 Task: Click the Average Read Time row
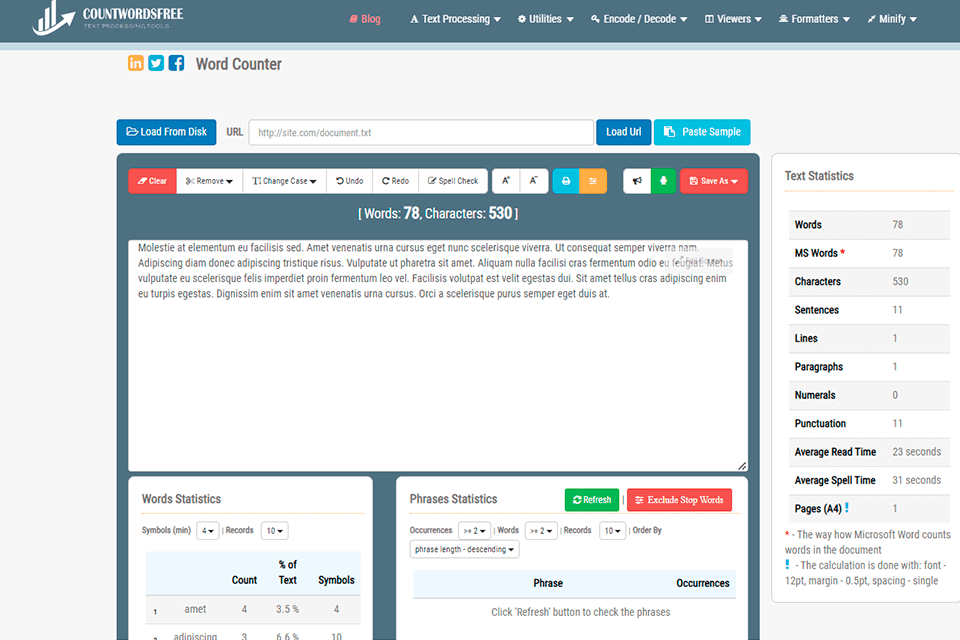pos(869,452)
